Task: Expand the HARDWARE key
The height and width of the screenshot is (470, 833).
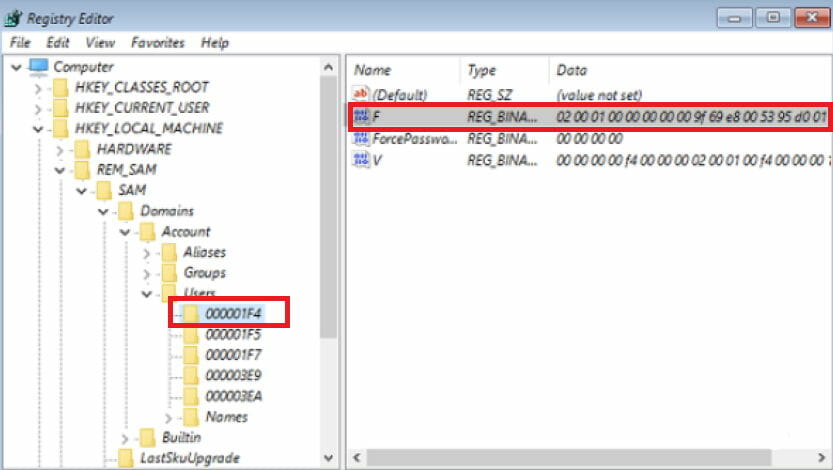Action: pyautogui.click(x=60, y=151)
